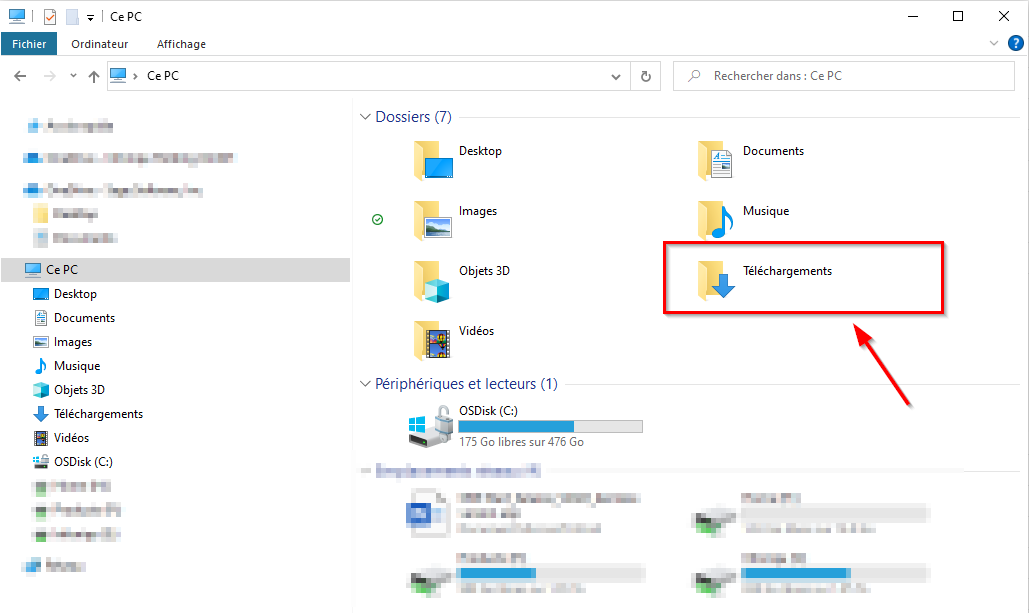1029x613 pixels.
Task: Open the address bar history dropdown
Action: 616,76
